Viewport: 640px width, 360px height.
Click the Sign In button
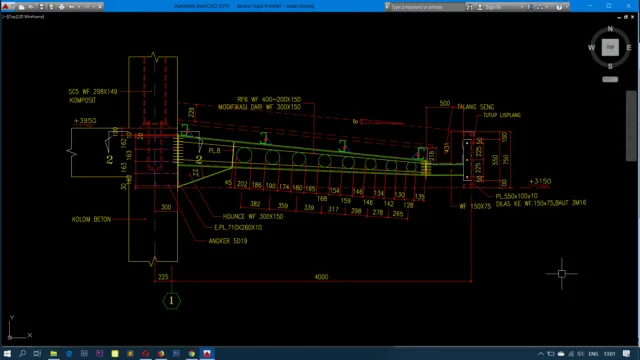coord(490,7)
